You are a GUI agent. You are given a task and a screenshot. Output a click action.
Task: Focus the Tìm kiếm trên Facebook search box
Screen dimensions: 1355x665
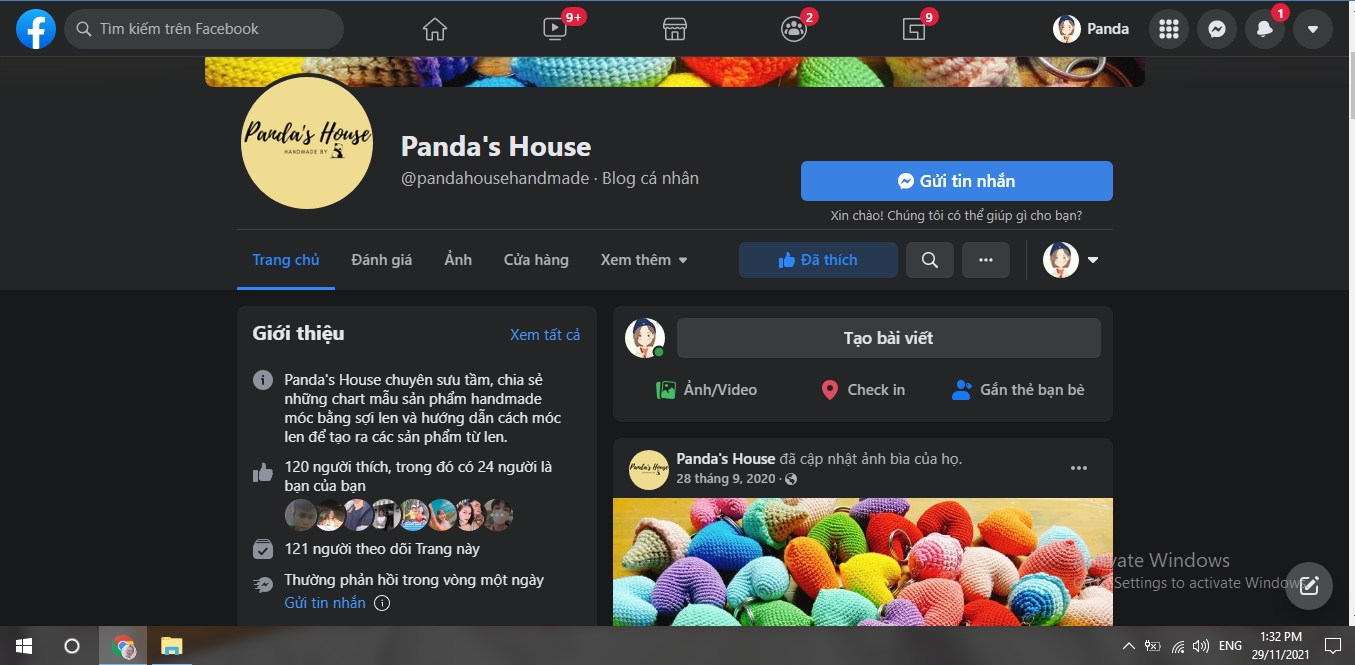coord(204,29)
